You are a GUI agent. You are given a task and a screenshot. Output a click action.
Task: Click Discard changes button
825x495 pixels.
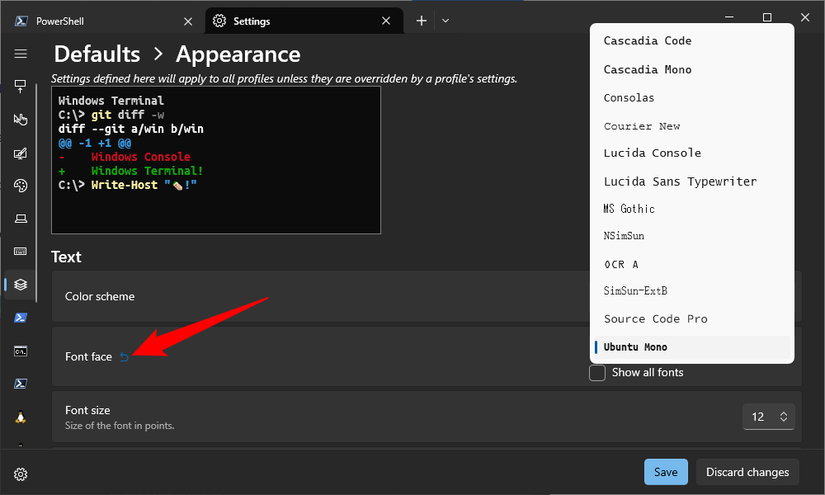tap(748, 472)
